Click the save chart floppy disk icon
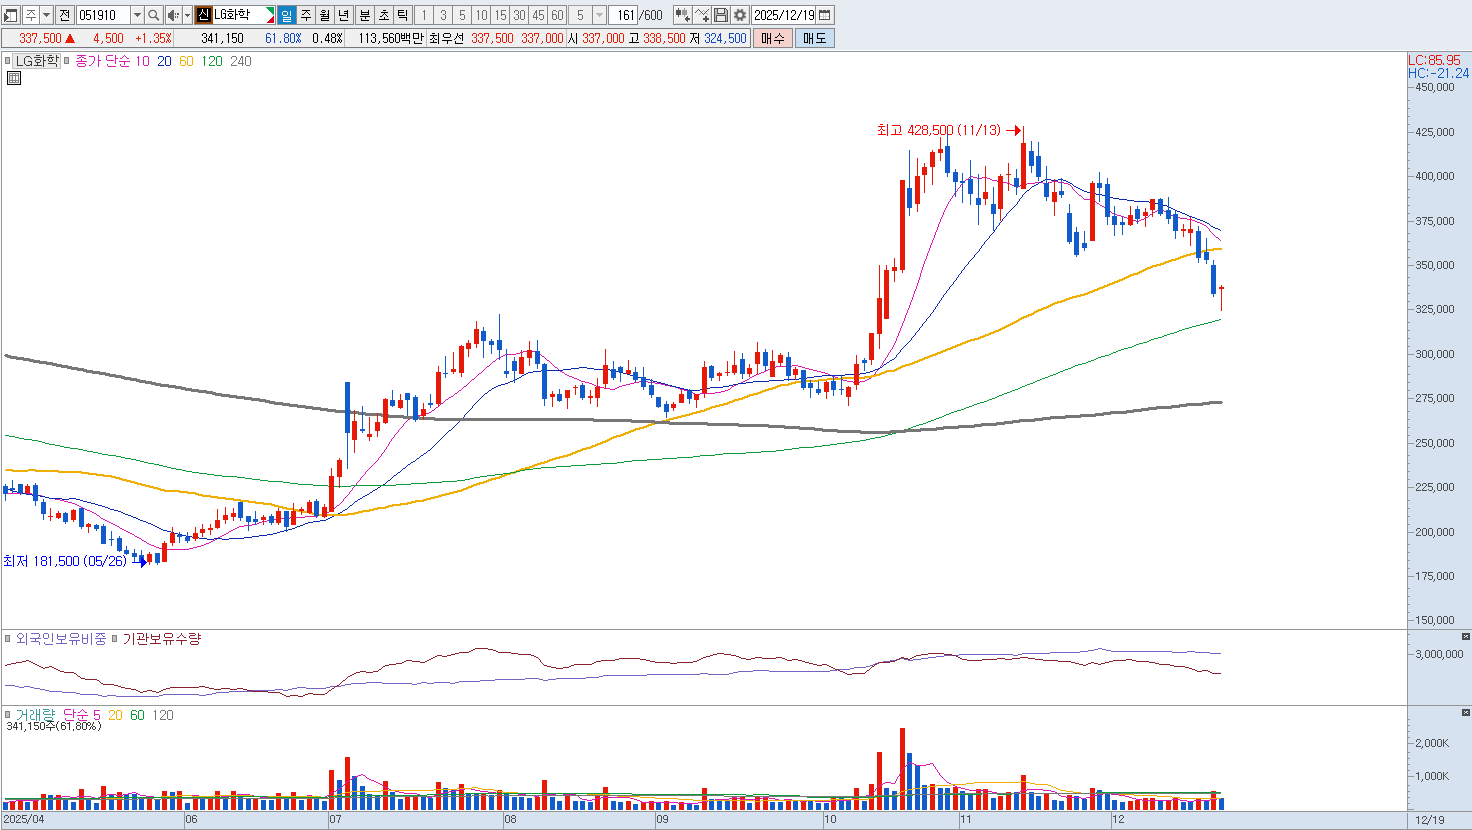Image resolution: width=1472 pixels, height=830 pixels. (x=721, y=15)
